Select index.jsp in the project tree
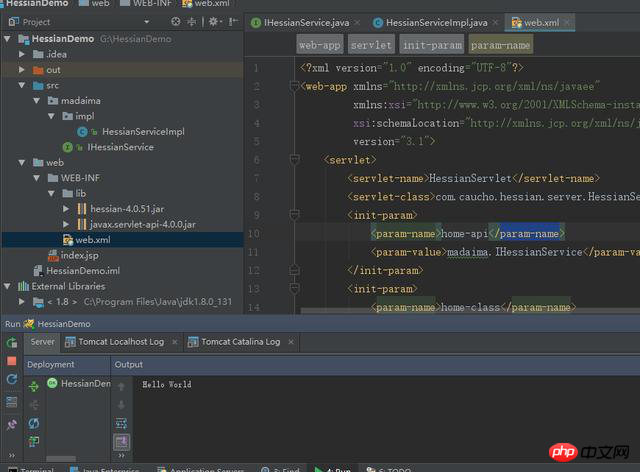Screen dimensions: 640x472 click(x=79, y=255)
